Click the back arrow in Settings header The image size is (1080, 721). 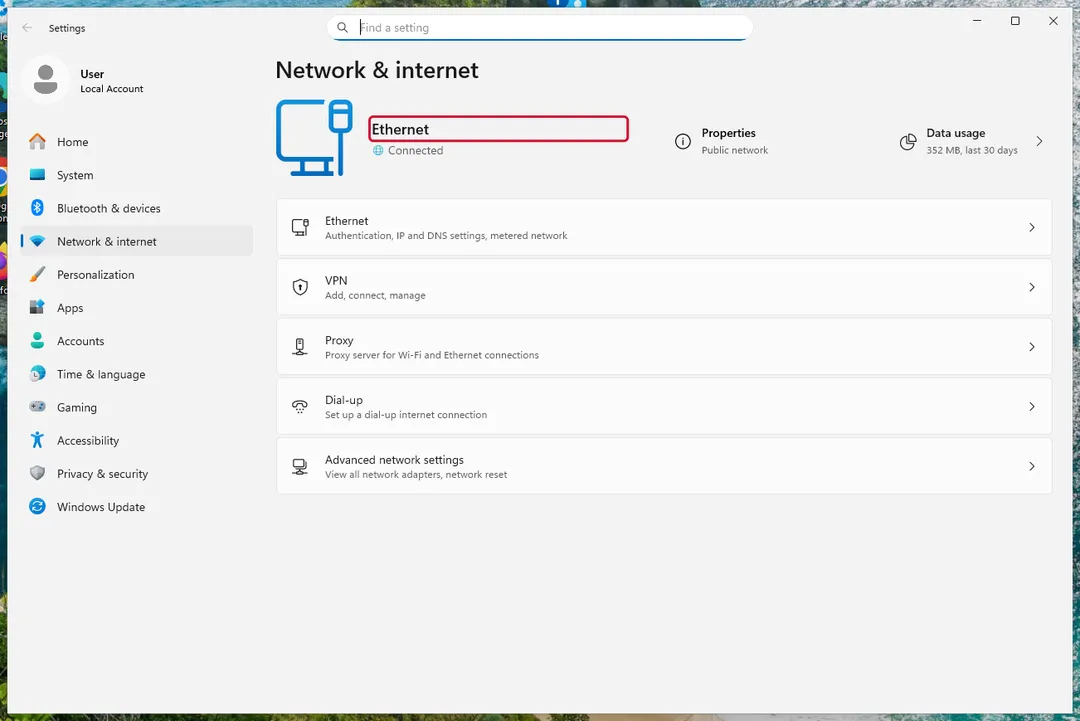tap(27, 28)
